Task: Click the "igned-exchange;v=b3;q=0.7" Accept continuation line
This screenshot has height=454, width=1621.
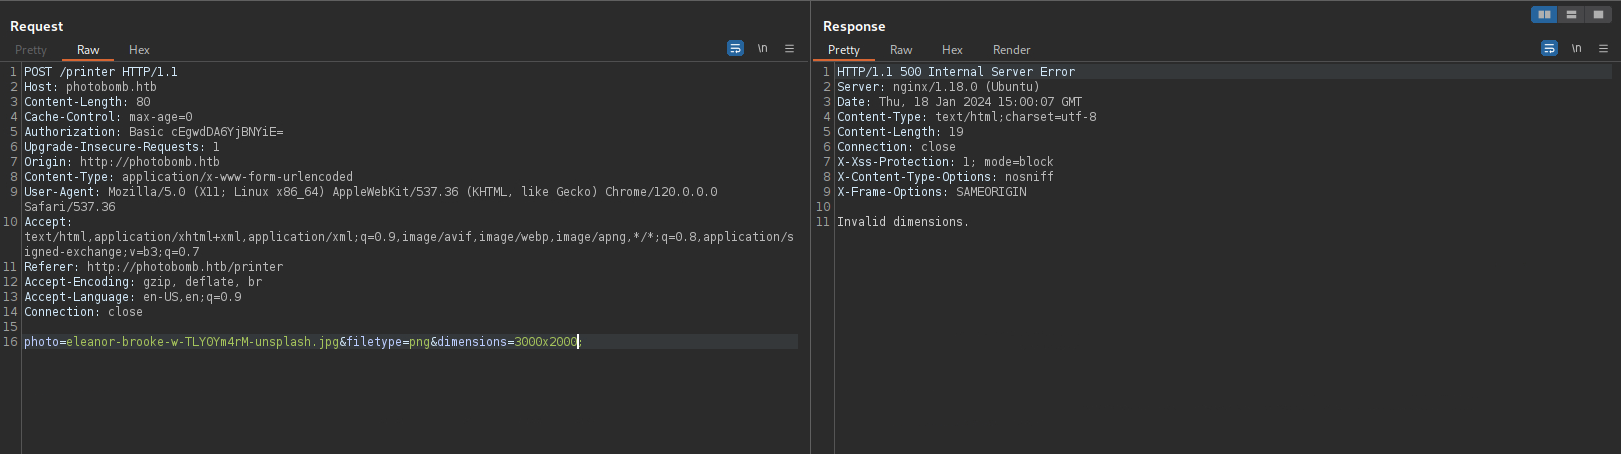Action: tap(112, 252)
